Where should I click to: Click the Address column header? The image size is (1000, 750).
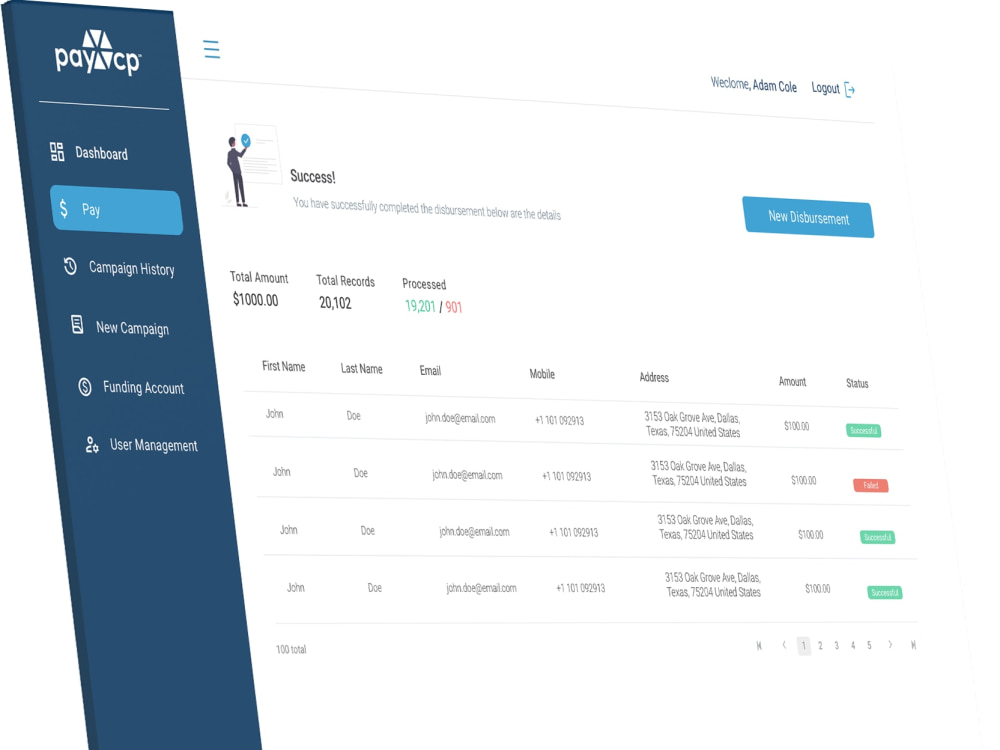tap(654, 377)
